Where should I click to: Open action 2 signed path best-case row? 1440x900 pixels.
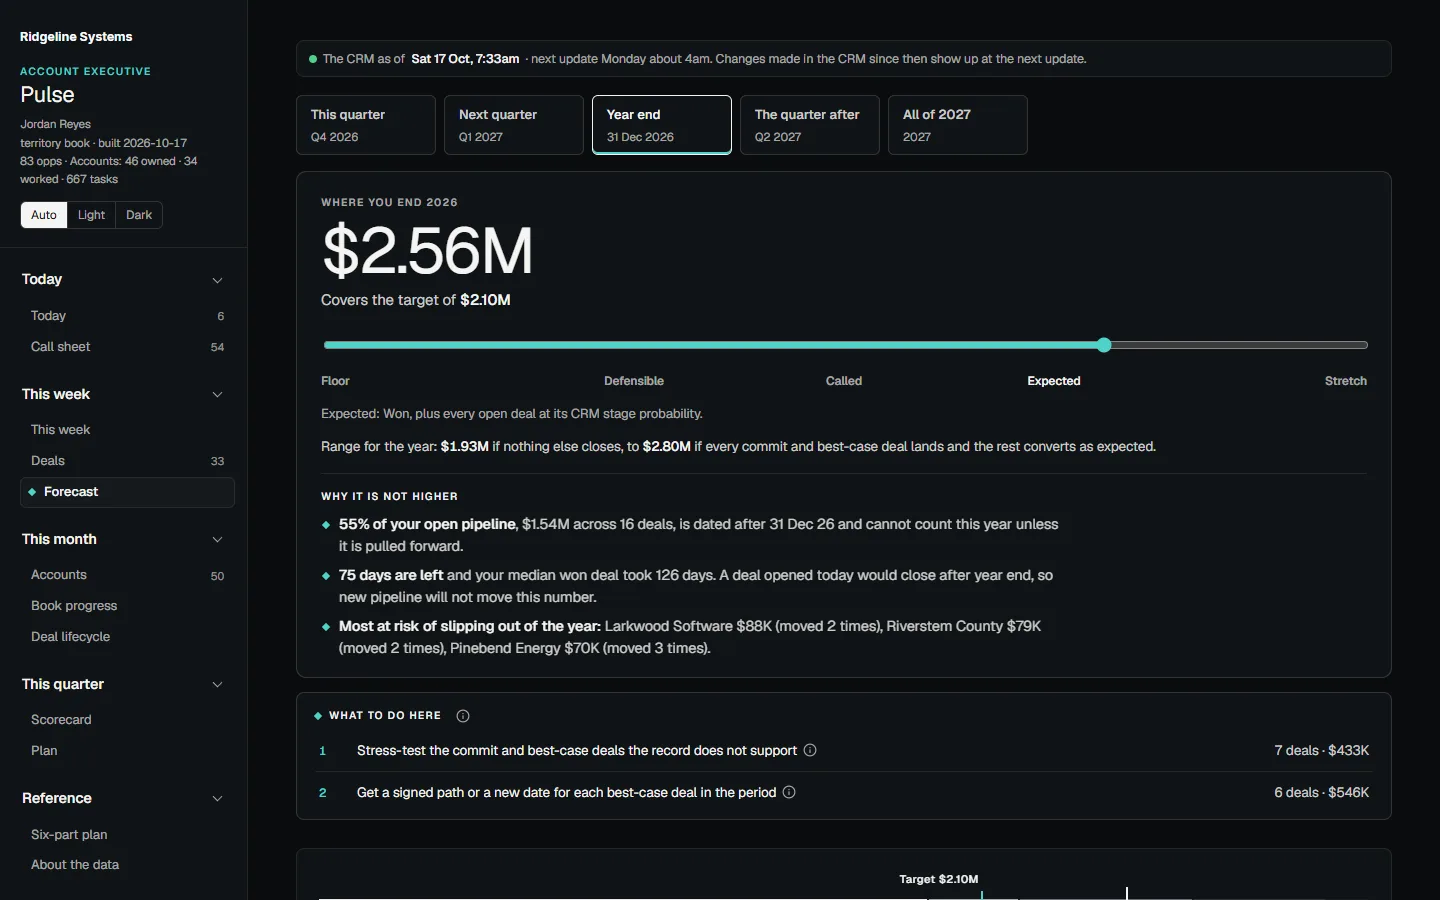pos(843,793)
